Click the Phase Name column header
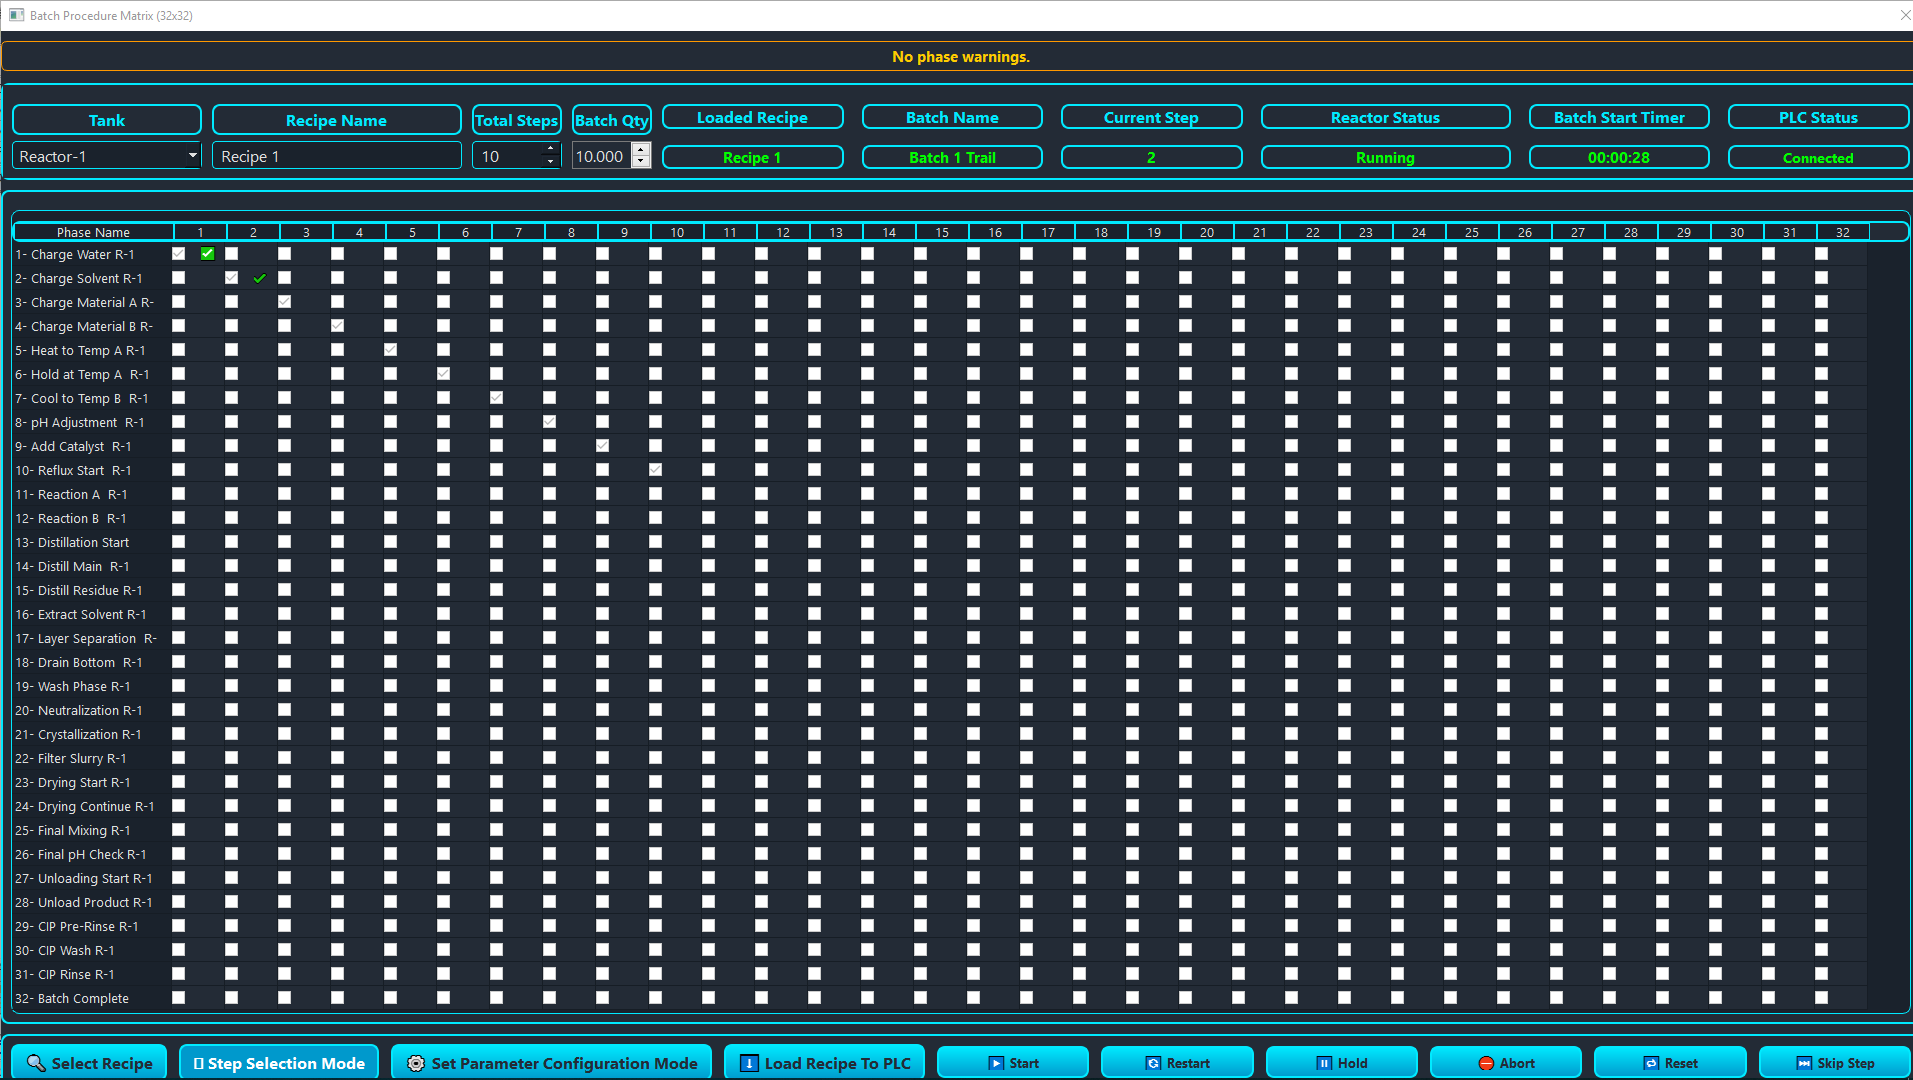 93,232
